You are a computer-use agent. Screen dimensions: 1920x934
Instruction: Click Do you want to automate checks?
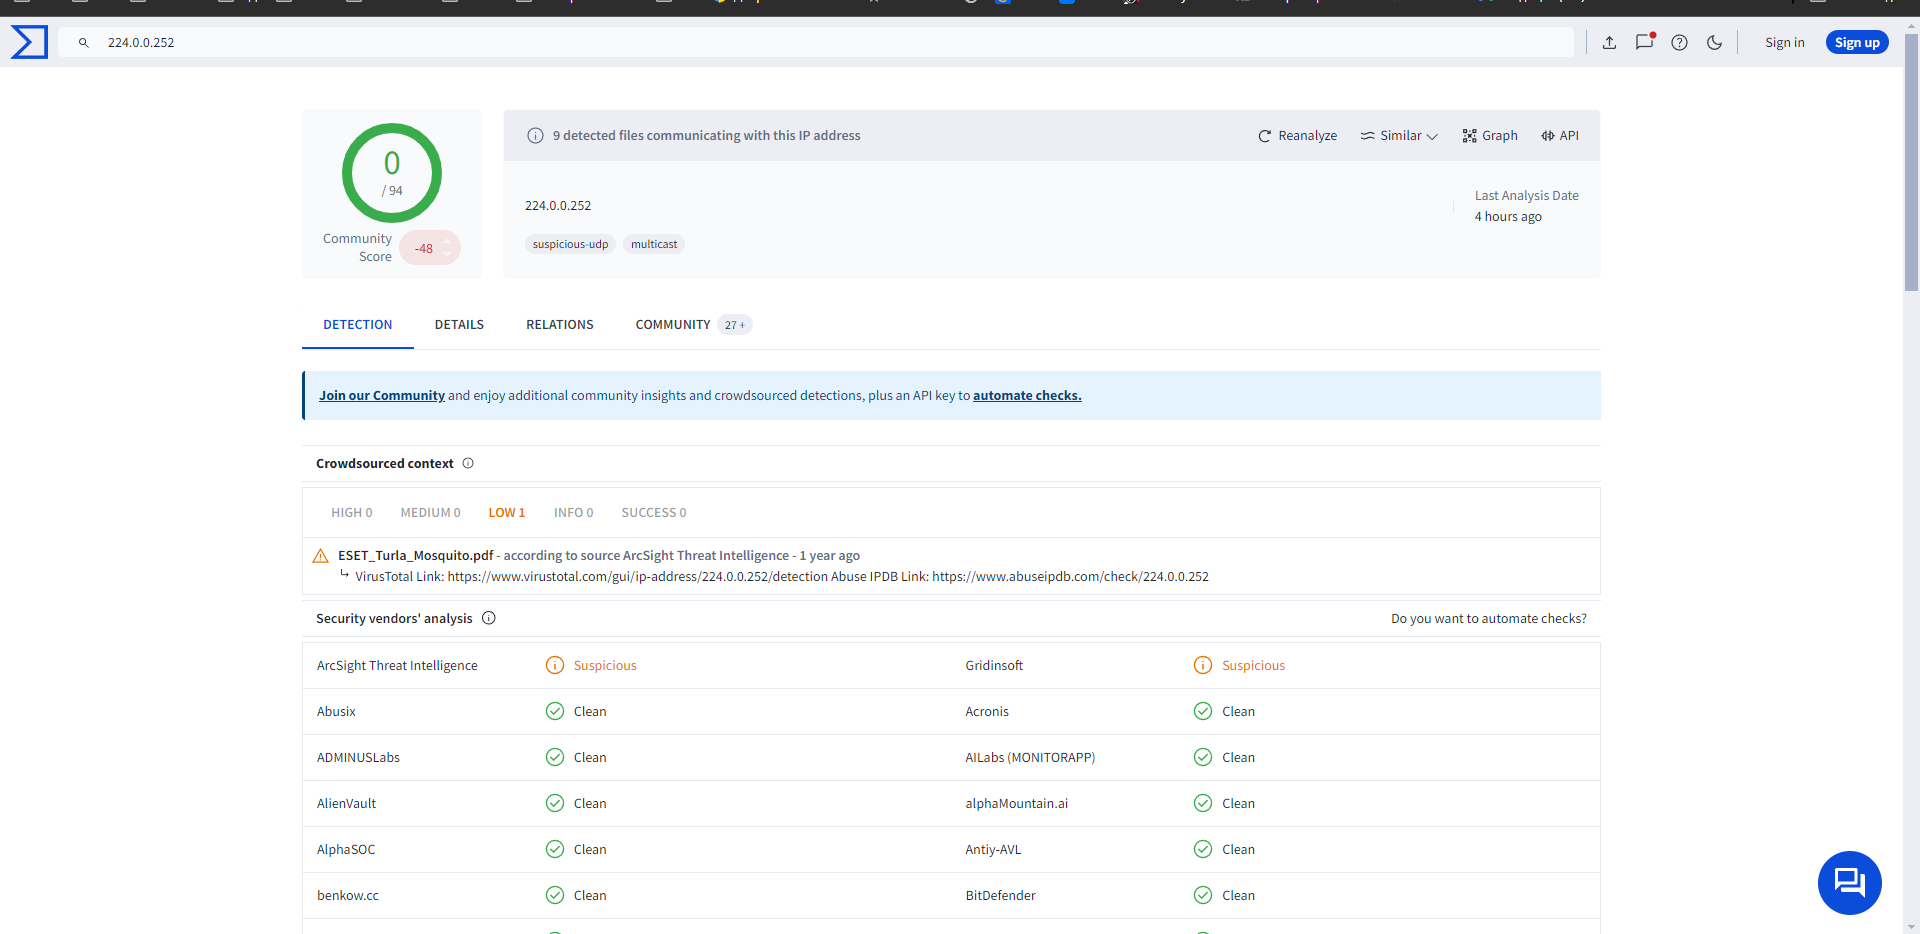[1489, 619]
